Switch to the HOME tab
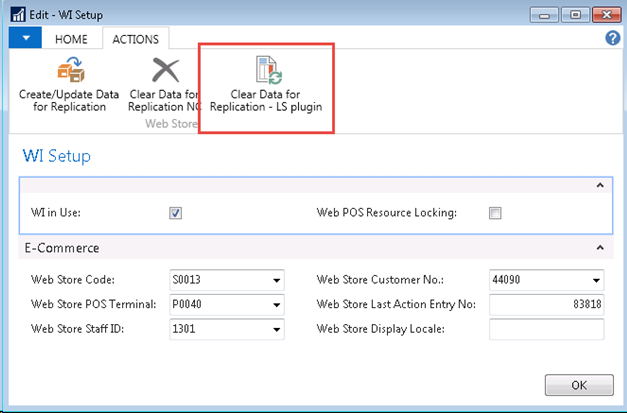This screenshot has width=627, height=413. [x=71, y=39]
